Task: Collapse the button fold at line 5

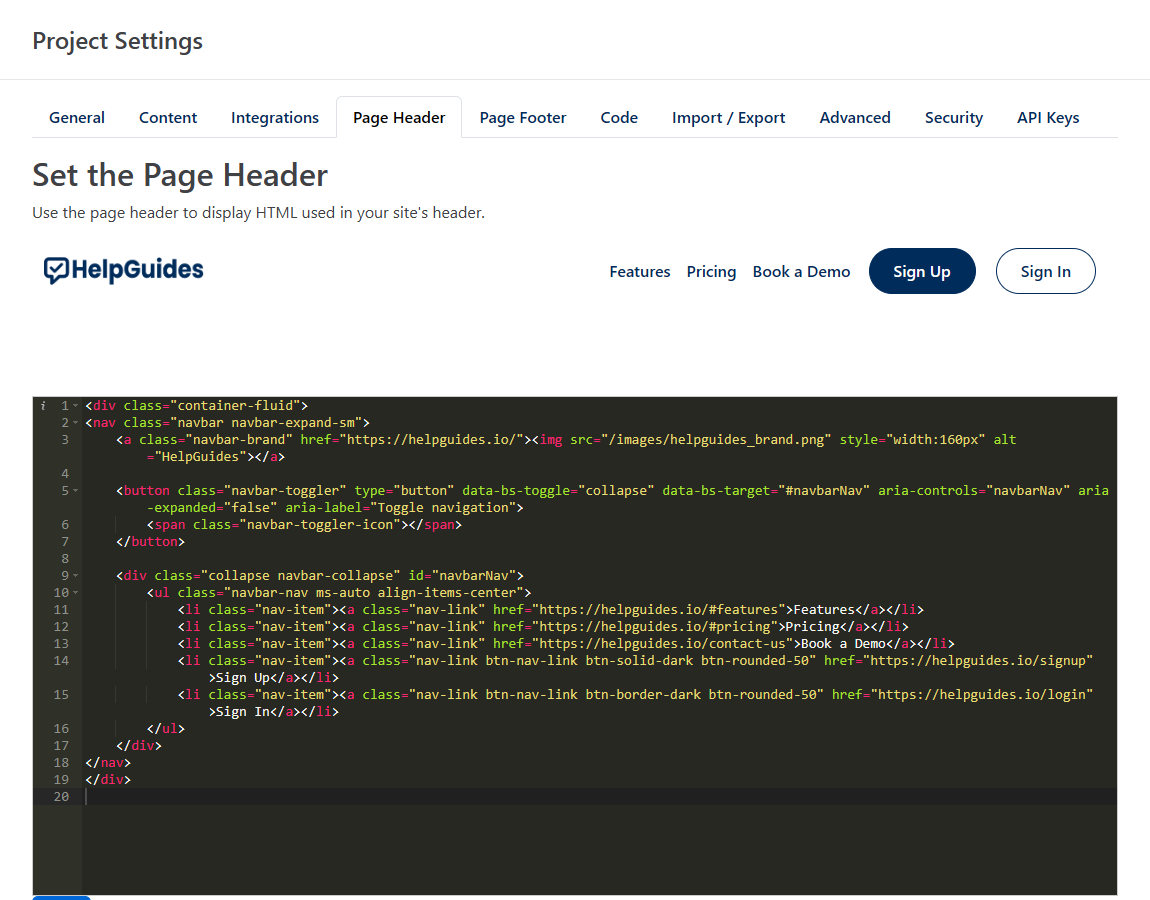Action: coord(75,491)
